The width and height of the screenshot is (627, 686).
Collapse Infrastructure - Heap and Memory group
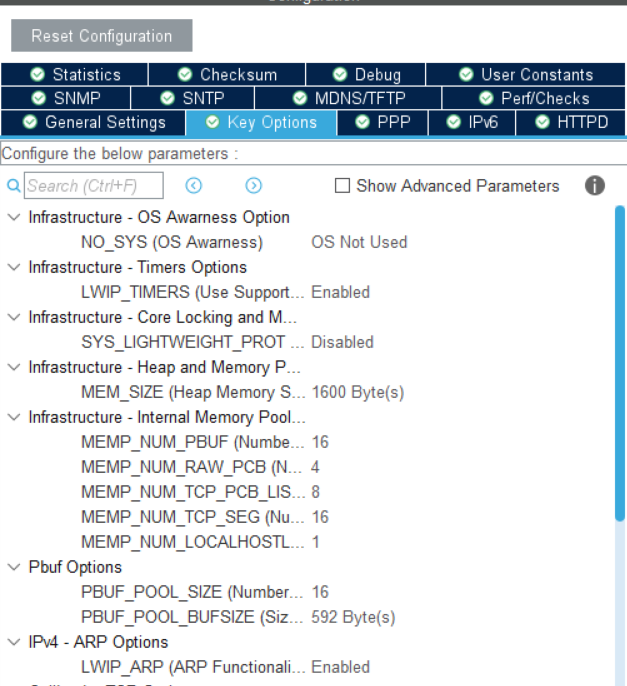pyautogui.click(x=14, y=367)
